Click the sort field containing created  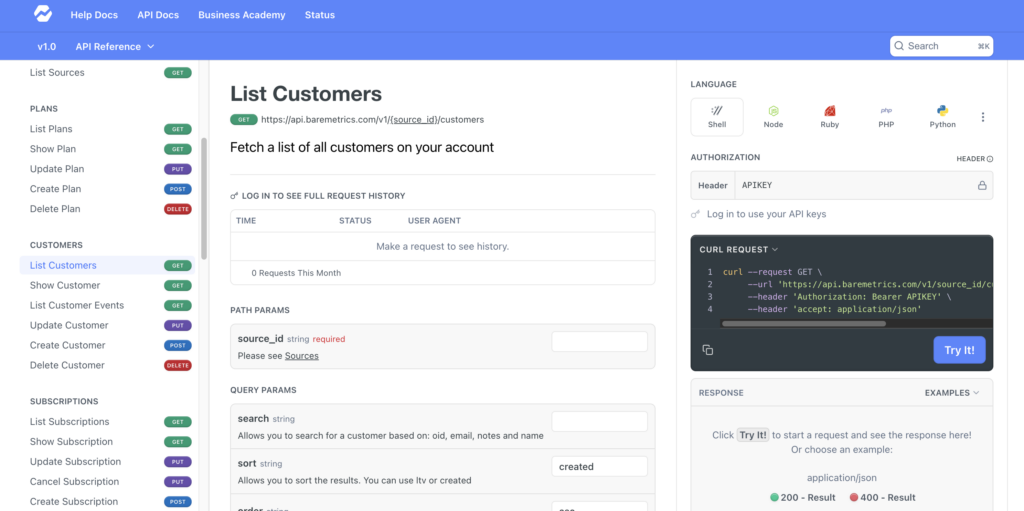pos(600,467)
